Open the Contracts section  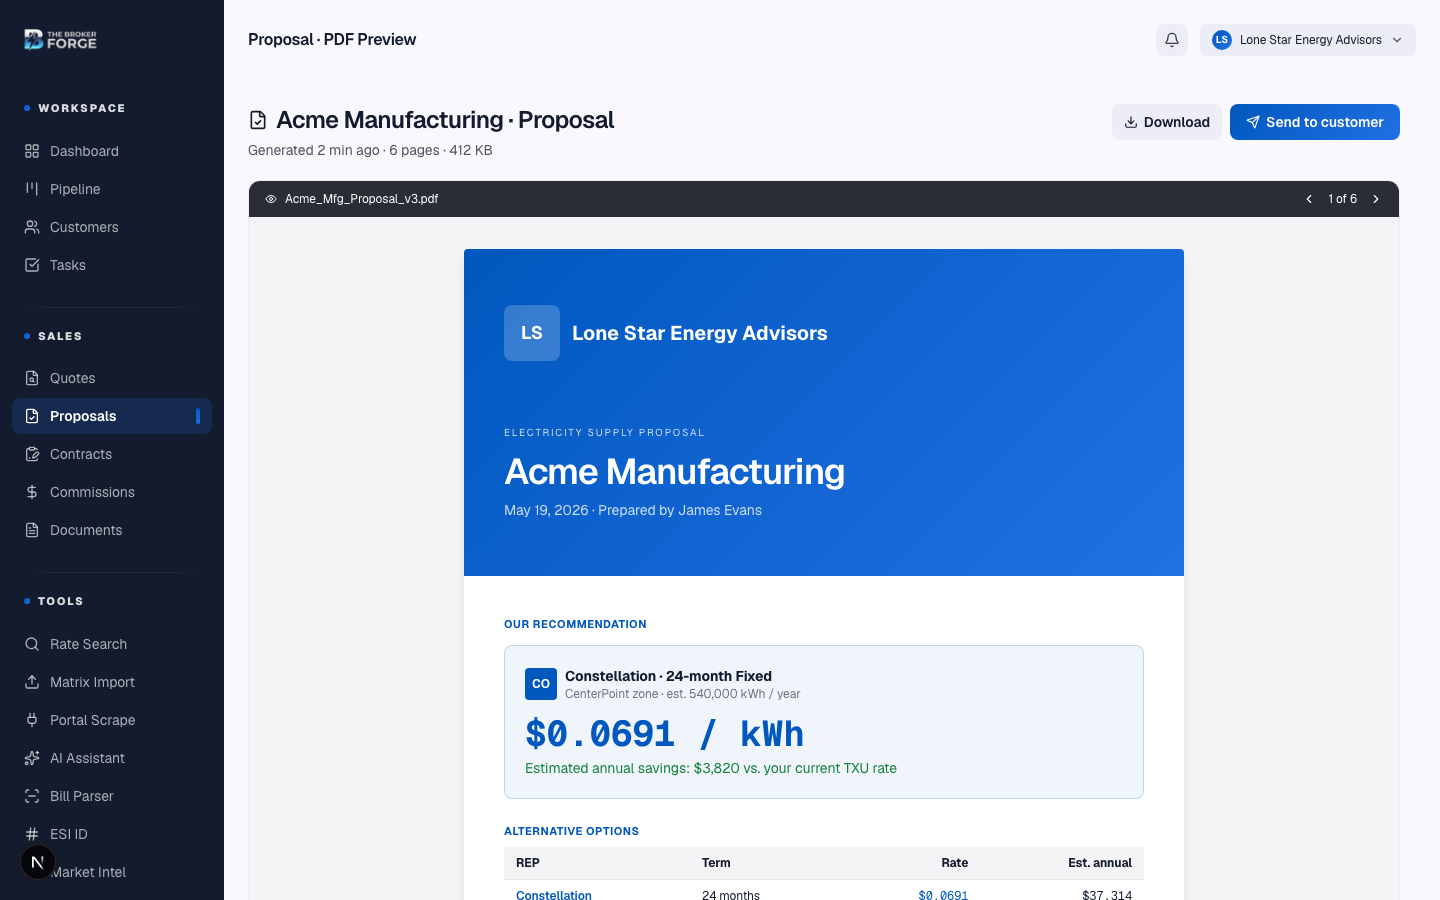coord(112,454)
